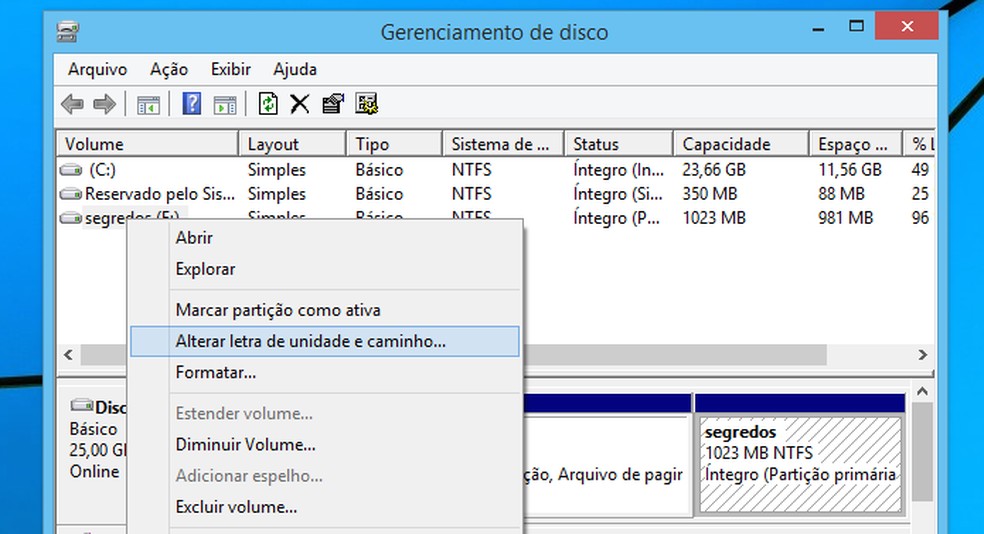The width and height of the screenshot is (984, 534).
Task: Select the Reservado pelo Sistema drive icon
Action: pos(71,194)
